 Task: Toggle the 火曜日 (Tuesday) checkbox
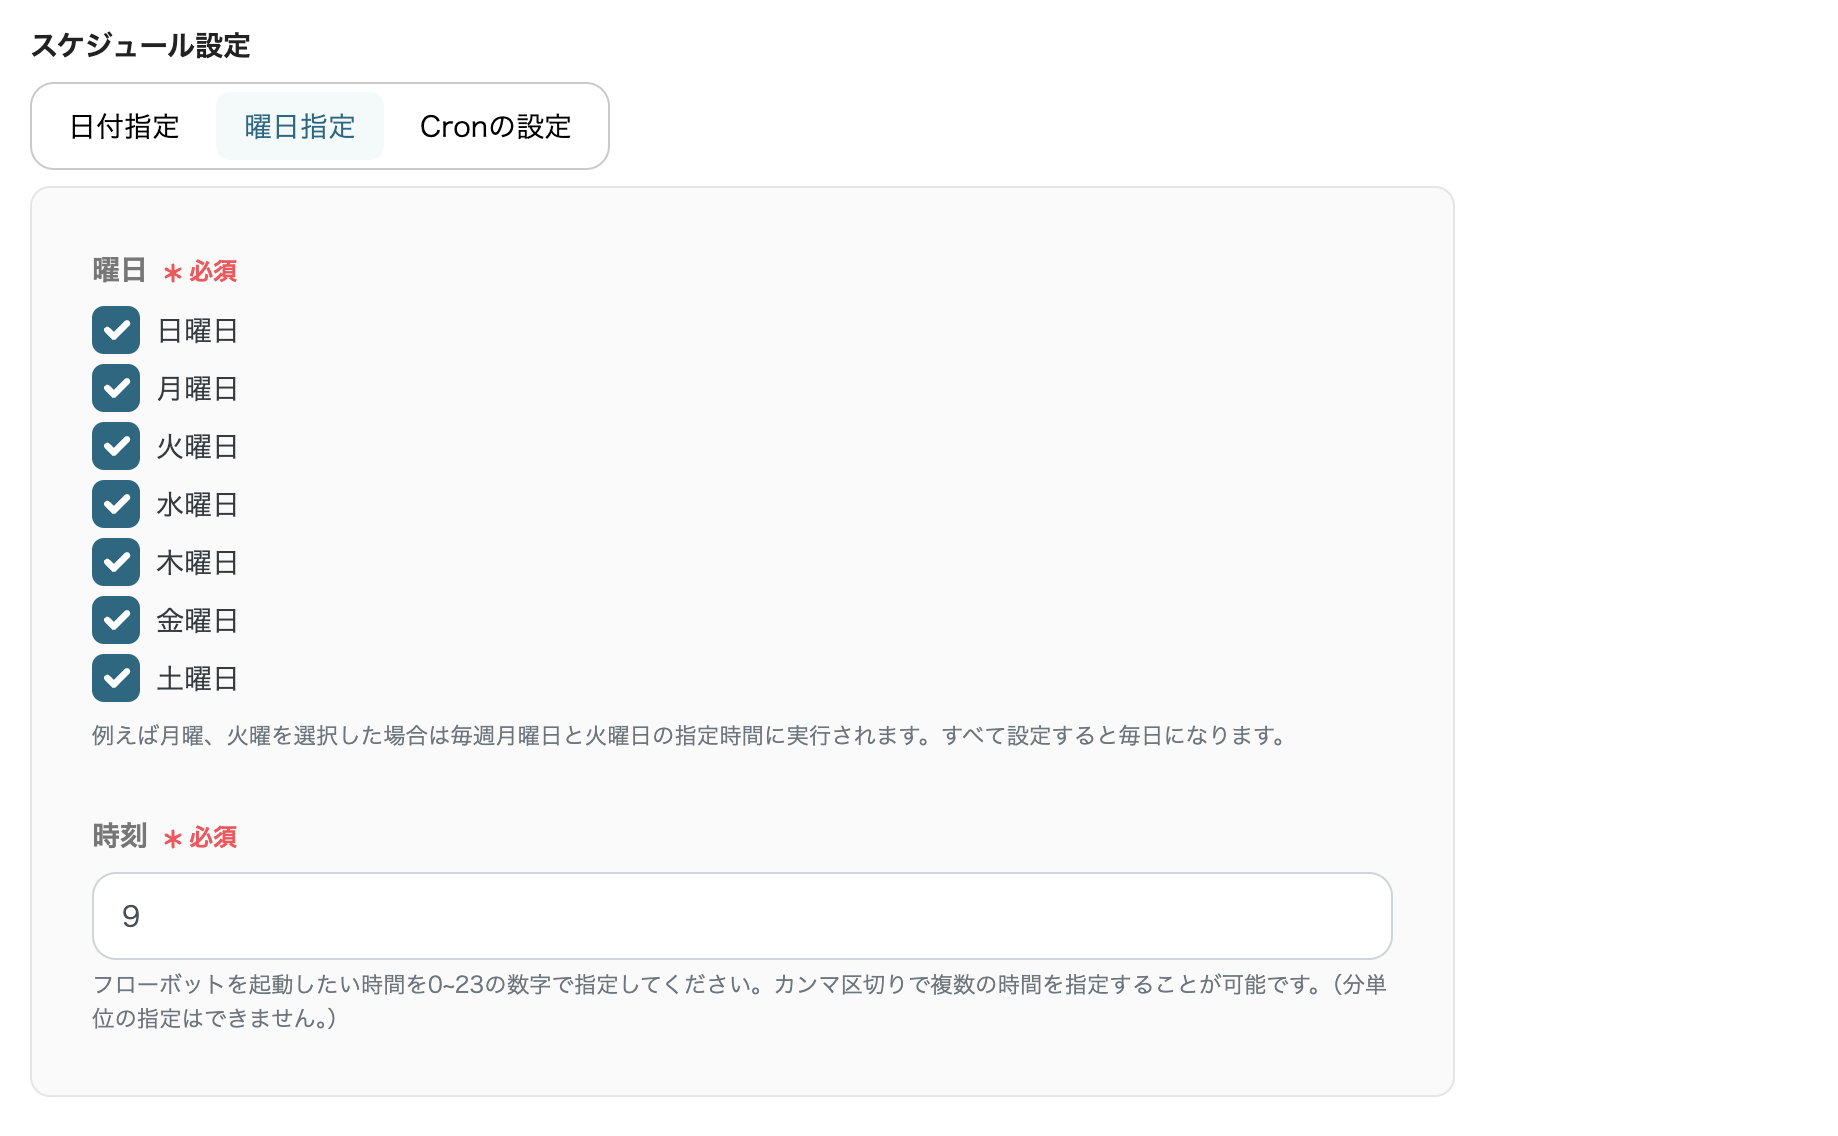[115, 446]
